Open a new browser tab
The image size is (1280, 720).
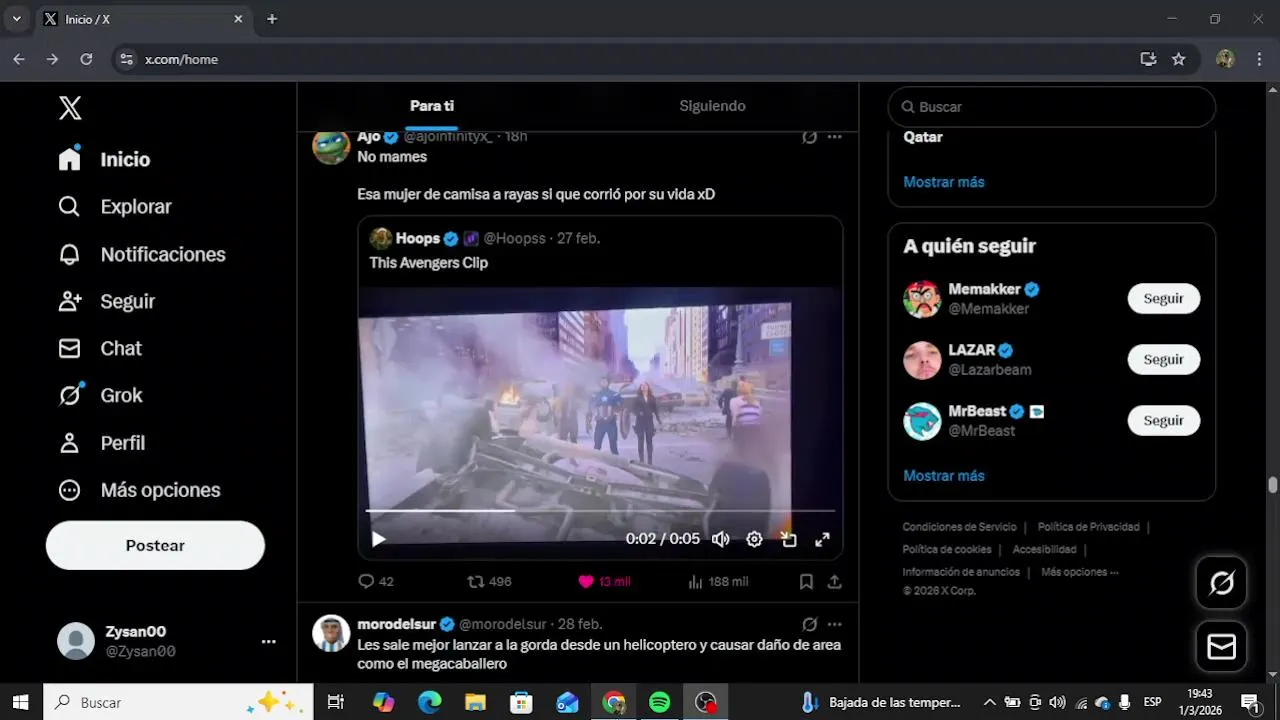272,19
